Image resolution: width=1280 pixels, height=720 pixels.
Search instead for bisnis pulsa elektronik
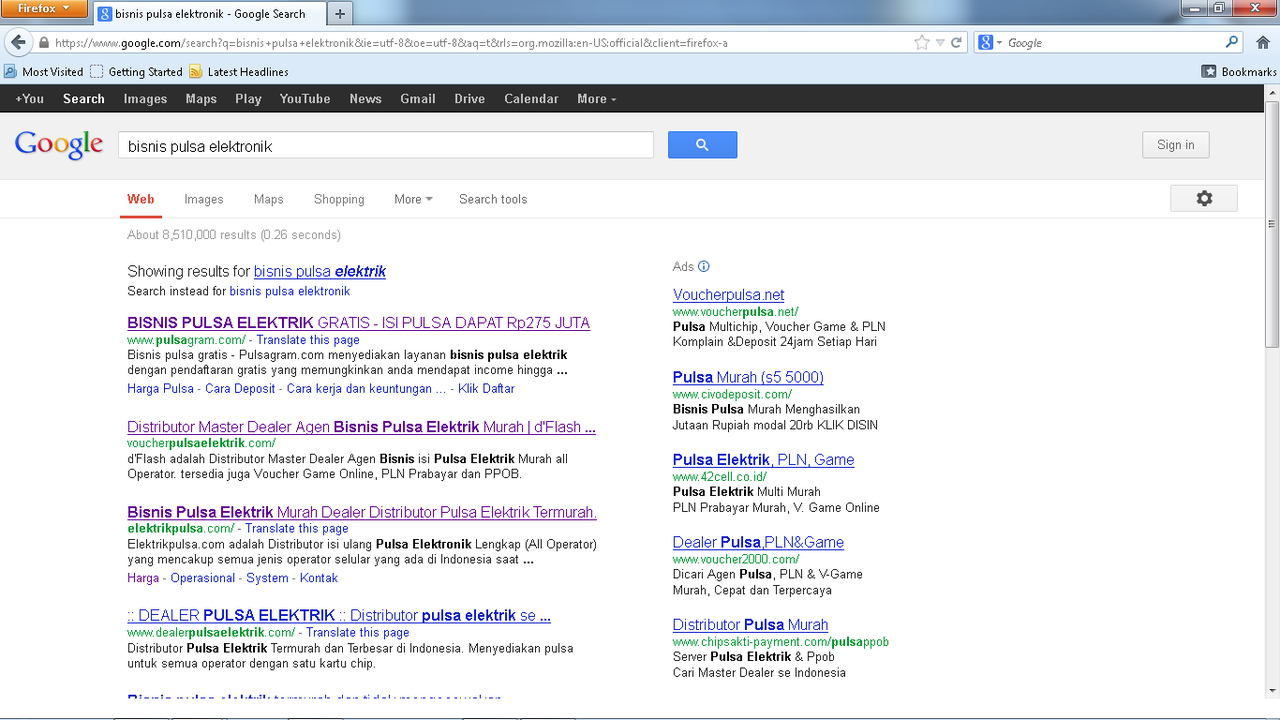290,291
